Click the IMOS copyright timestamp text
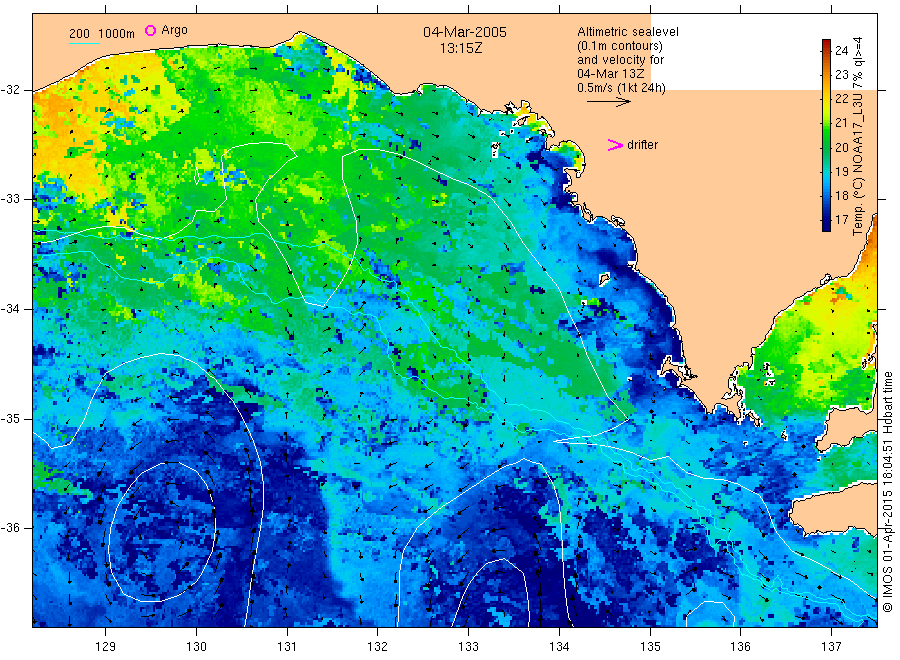 point(887,492)
